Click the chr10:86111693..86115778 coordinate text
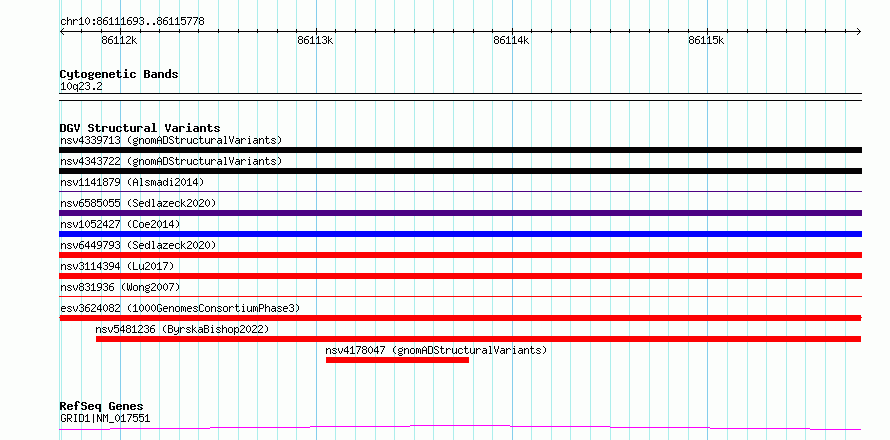Image resolution: width=890 pixels, height=440 pixels. coord(132,22)
